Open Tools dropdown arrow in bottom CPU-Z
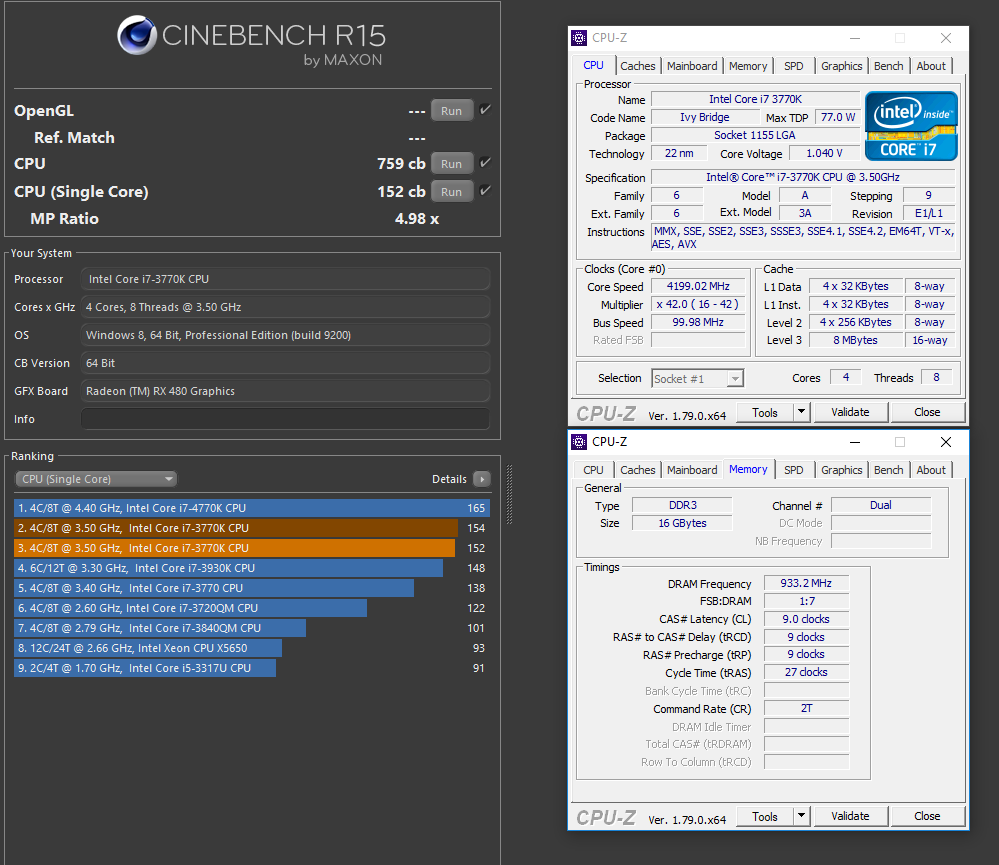The image size is (999, 865). click(801, 816)
